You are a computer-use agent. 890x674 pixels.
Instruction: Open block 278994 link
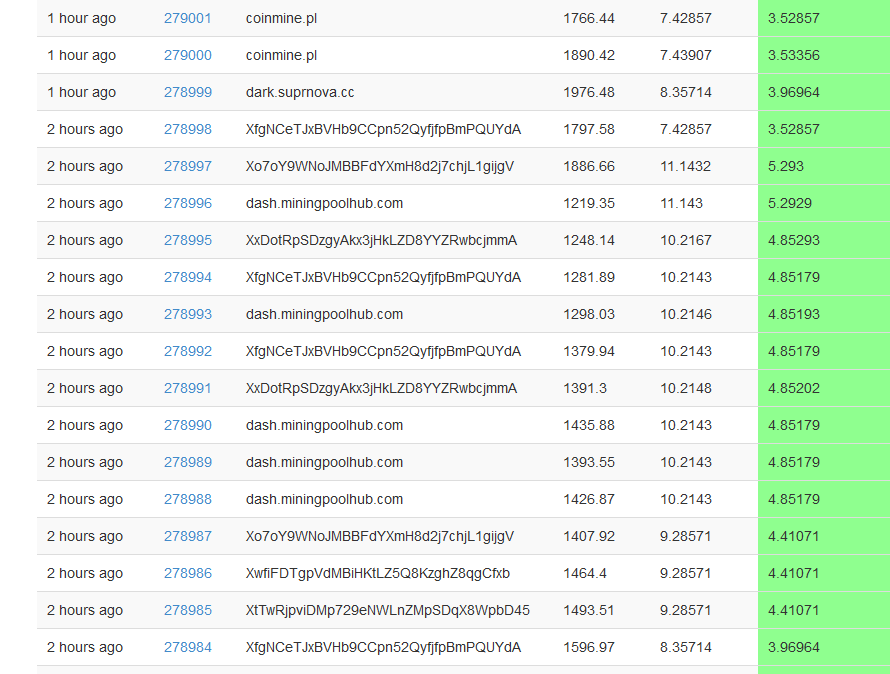click(187, 277)
